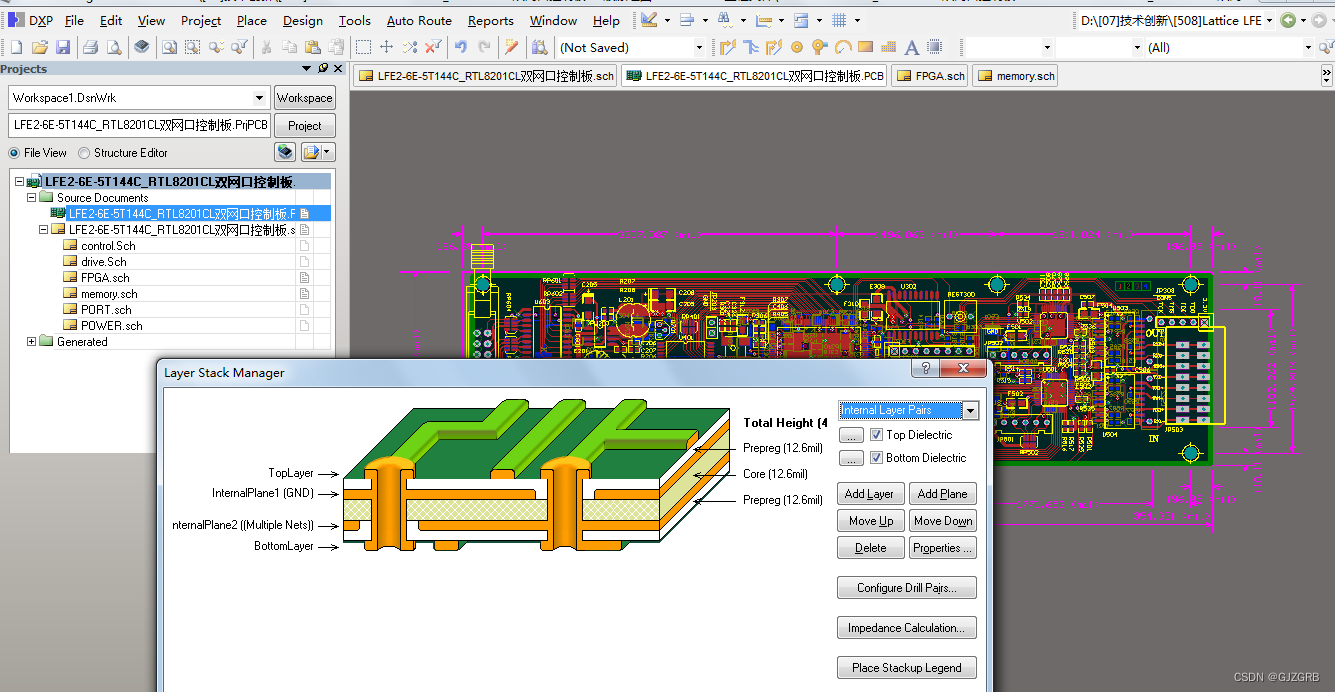Open the Auto Route menu
1335x692 pixels.
coord(418,20)
